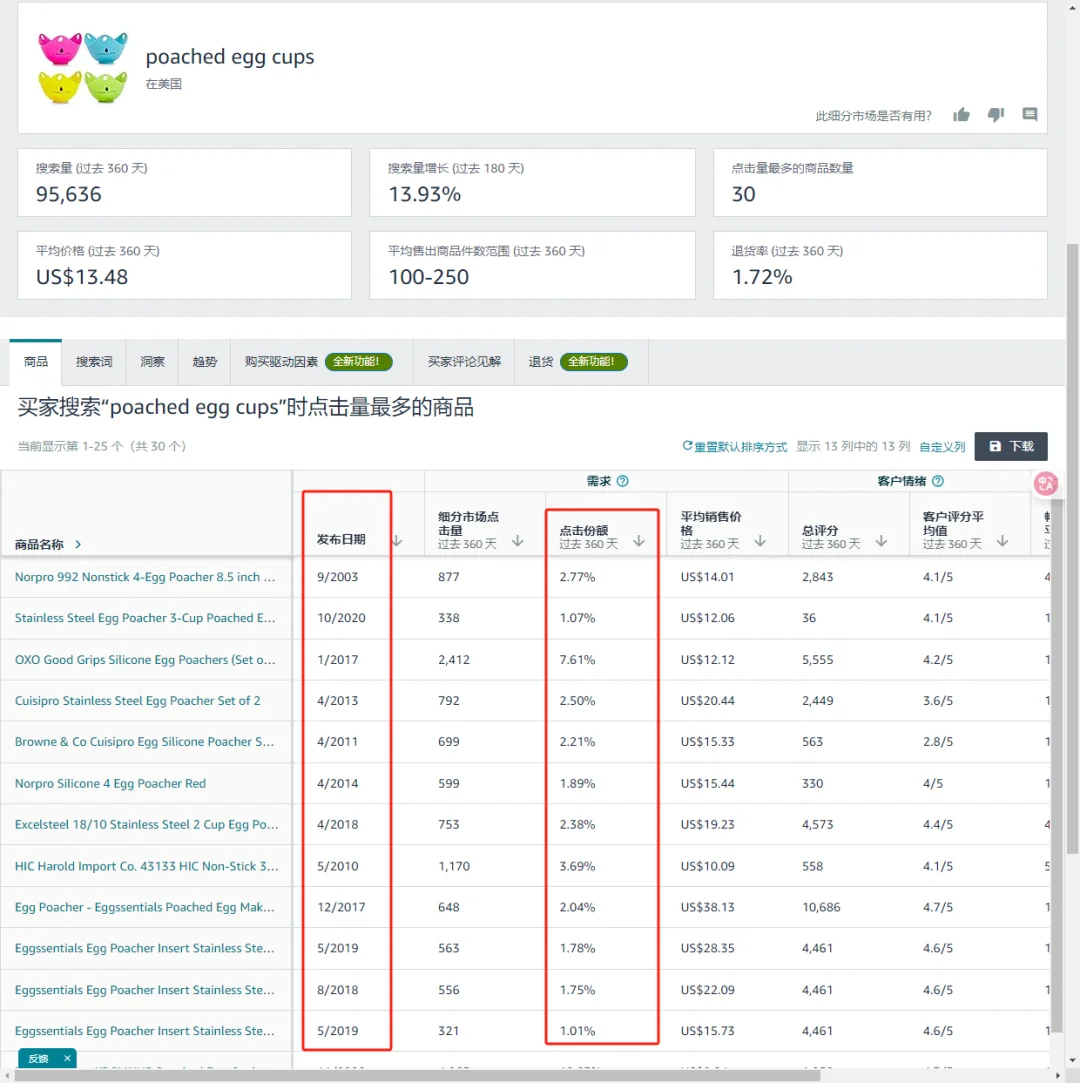The width and height of the screenshot is (1080, 1083).
Task: Open Cuisipro Stainless Steel Egg Poacher link
Action: (x=137, y=700)
